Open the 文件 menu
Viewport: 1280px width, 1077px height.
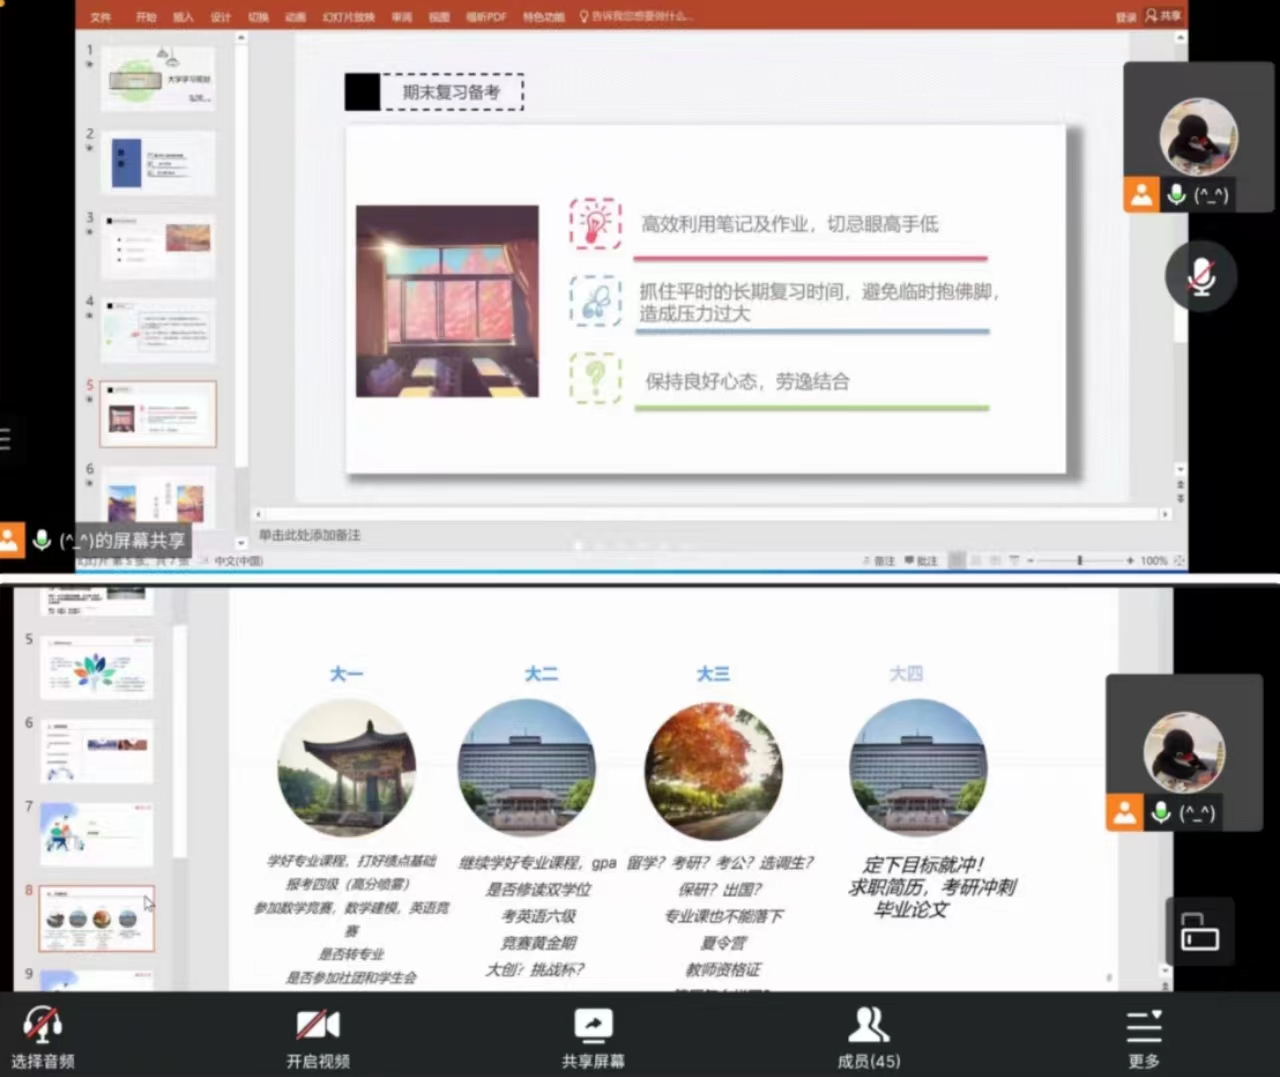101,17
